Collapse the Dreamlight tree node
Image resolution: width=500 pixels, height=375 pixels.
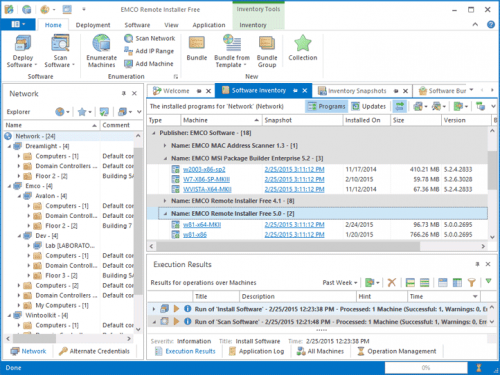click(x=9, y=146)
